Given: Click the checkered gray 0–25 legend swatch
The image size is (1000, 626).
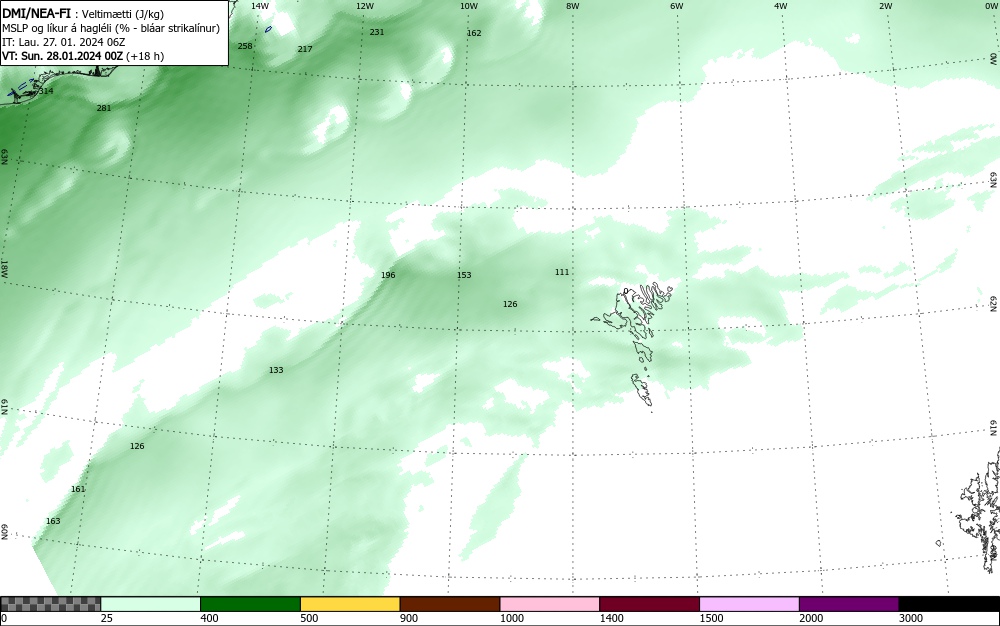Looking at the screenshot, I should 50,604.
